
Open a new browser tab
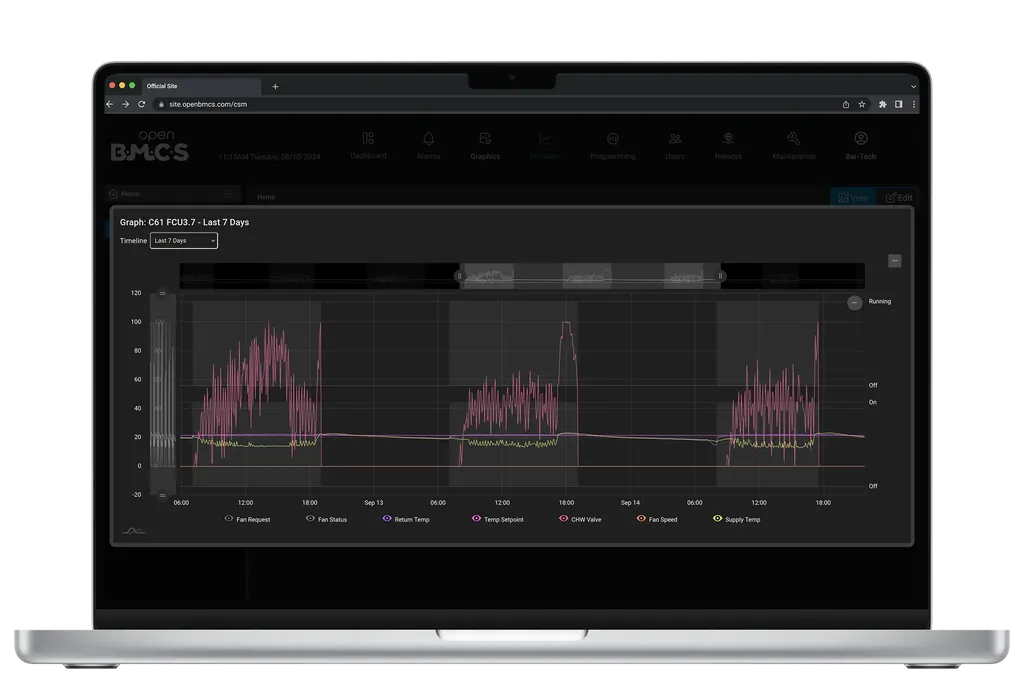click(276, 86)
